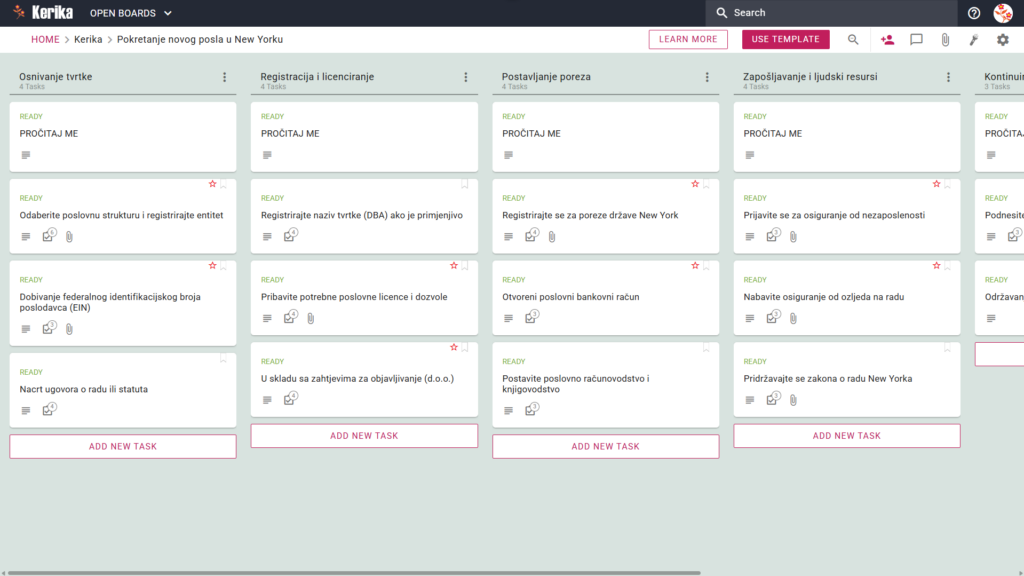
Task: Open user profile avatar
Action: (x=1003, y=13)
